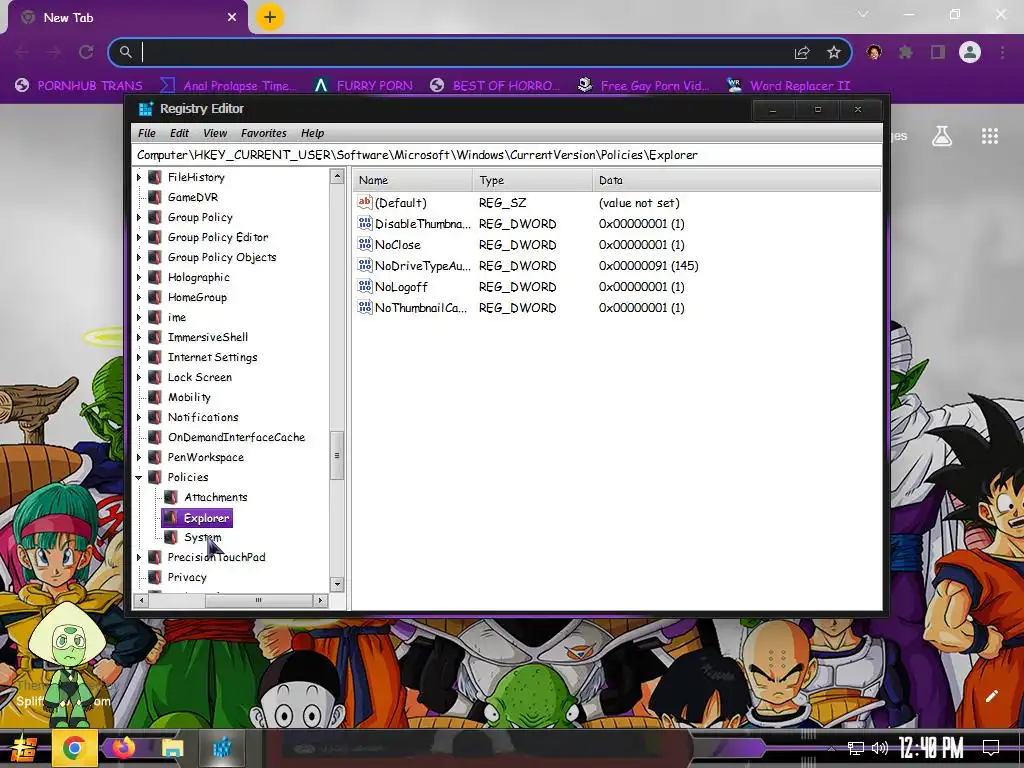Expand the Holographic registry key

[139, 278]
